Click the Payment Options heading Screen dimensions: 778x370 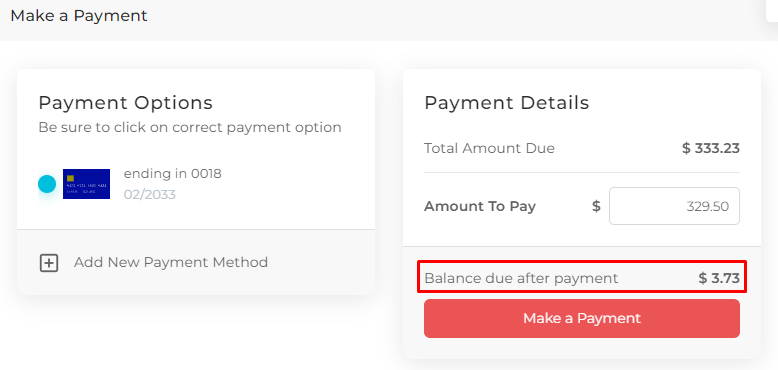(126, 103)
